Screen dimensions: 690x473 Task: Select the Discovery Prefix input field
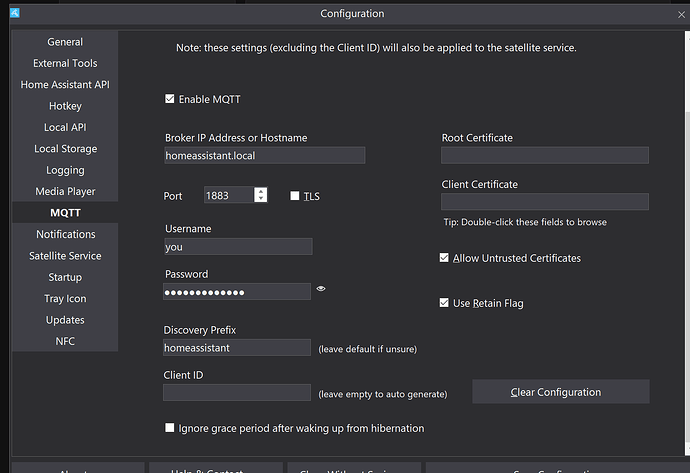237,348
